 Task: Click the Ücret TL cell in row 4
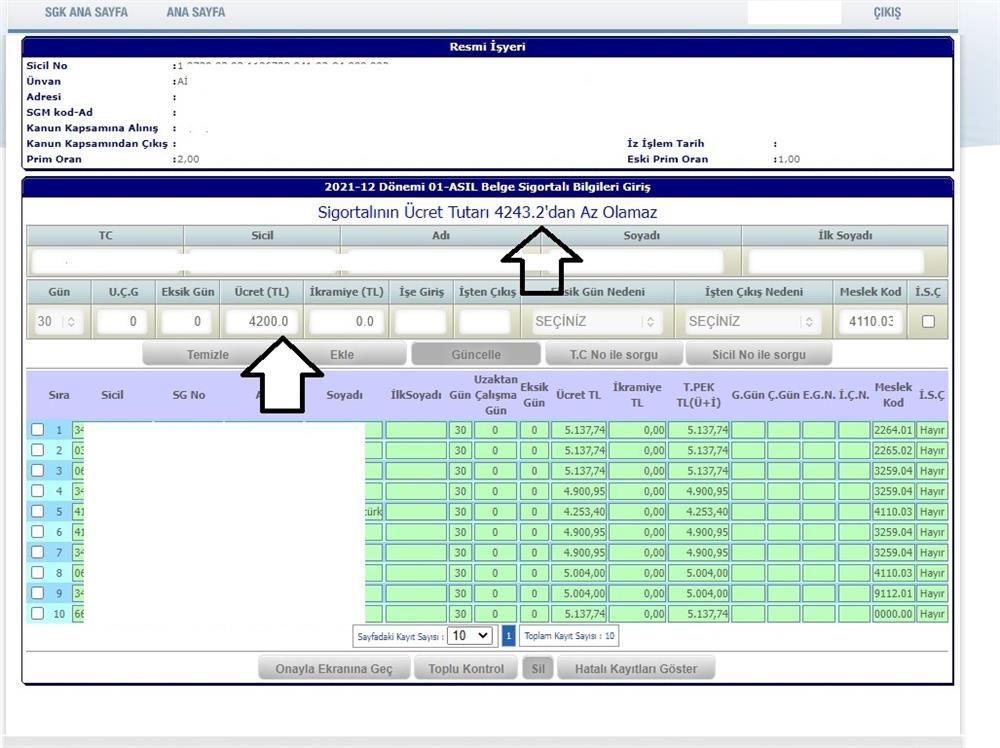(578, 491)
